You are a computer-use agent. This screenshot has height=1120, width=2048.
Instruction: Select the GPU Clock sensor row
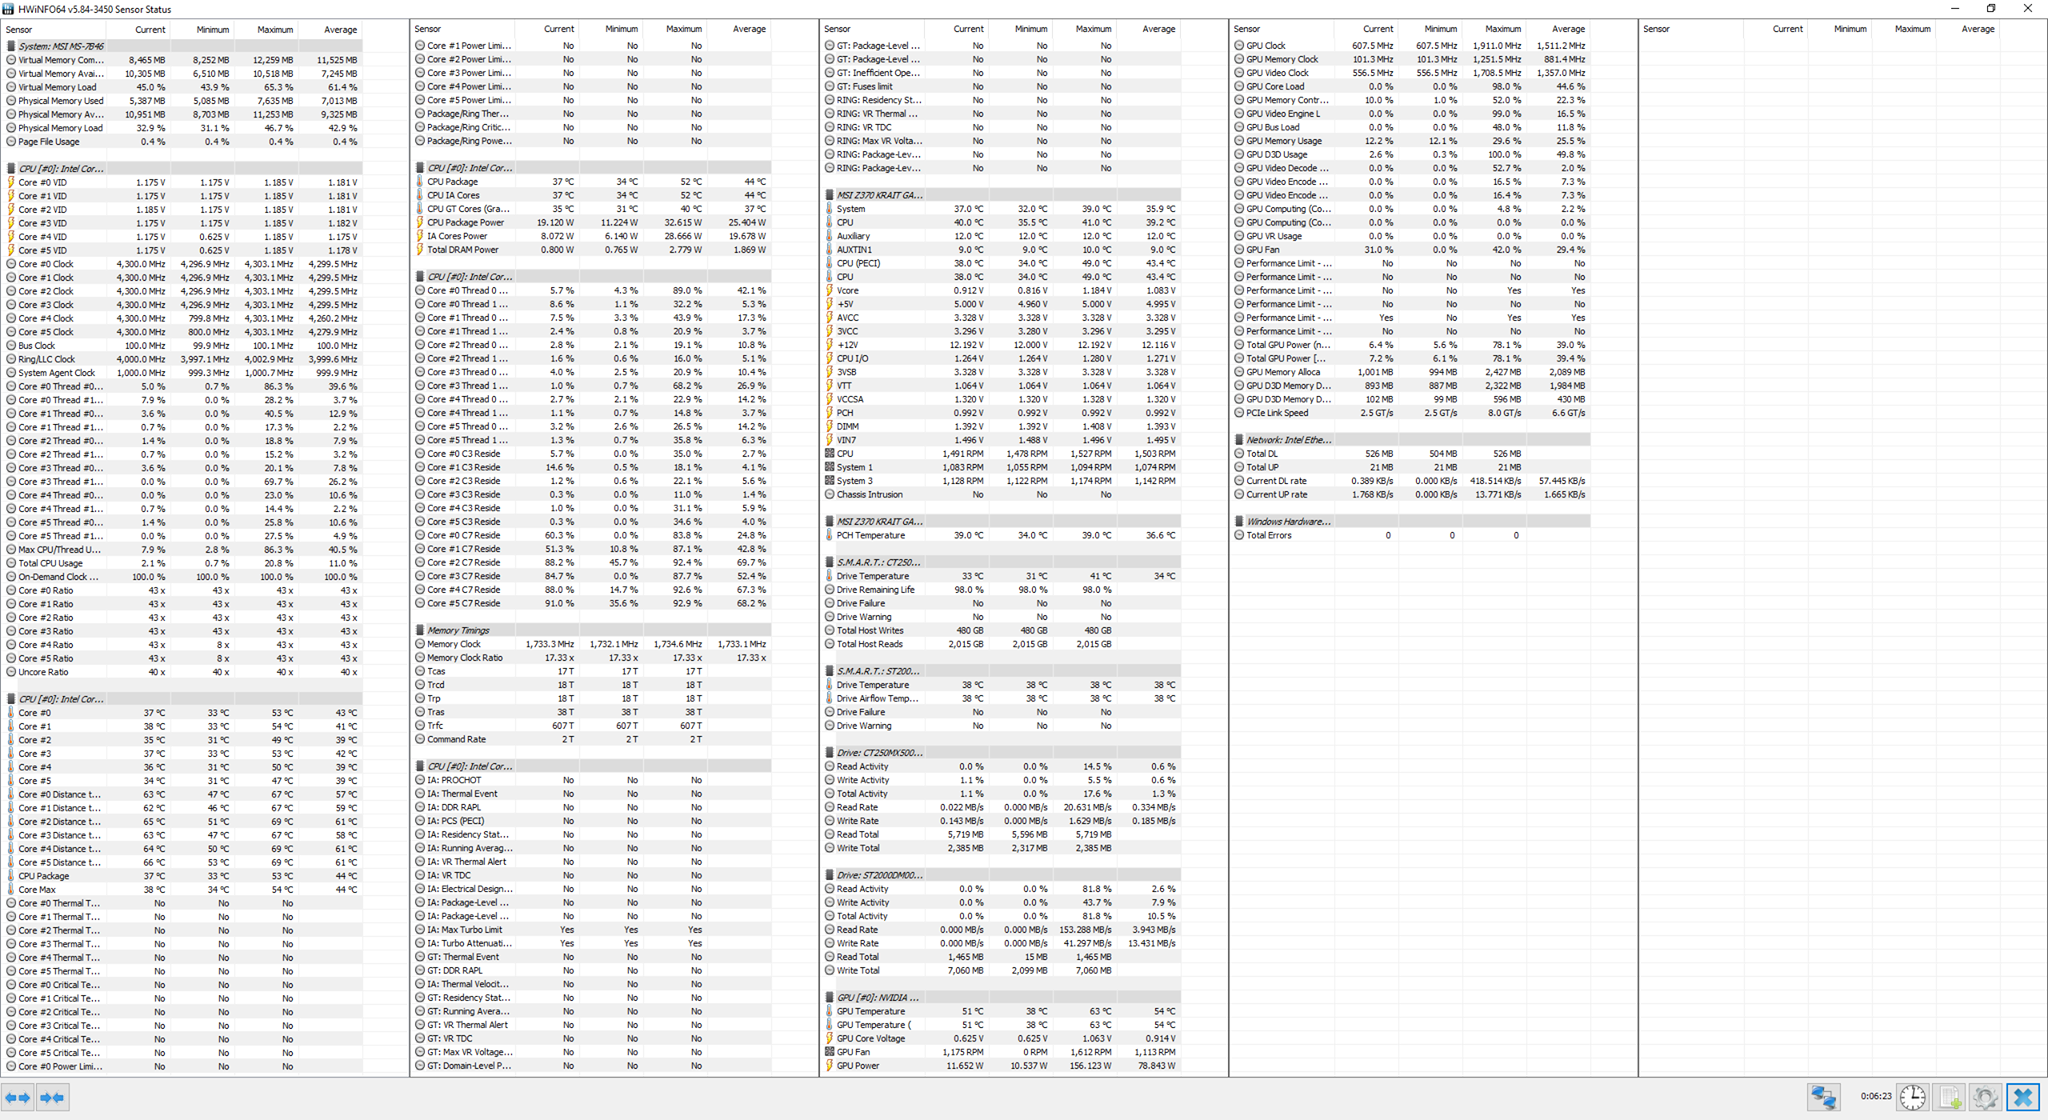1266,46
